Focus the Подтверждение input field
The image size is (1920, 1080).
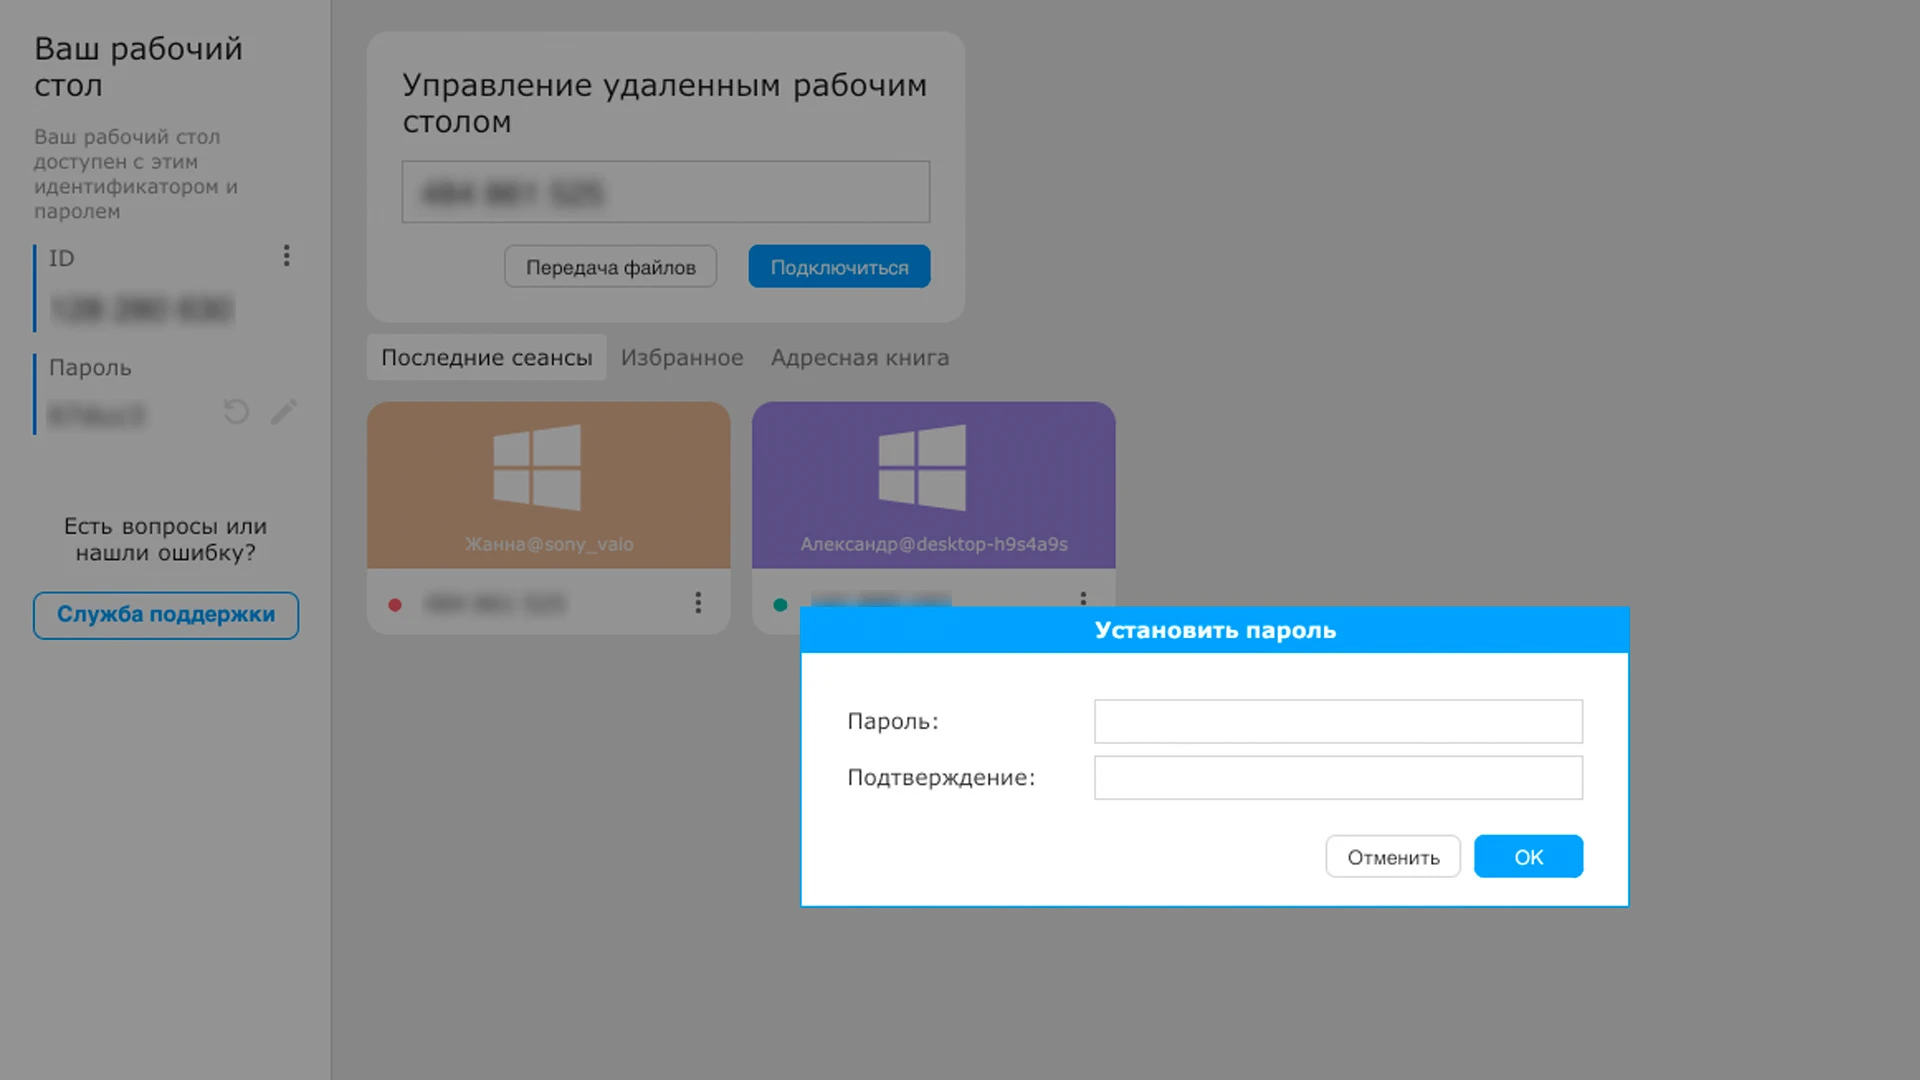point(1337,777)
